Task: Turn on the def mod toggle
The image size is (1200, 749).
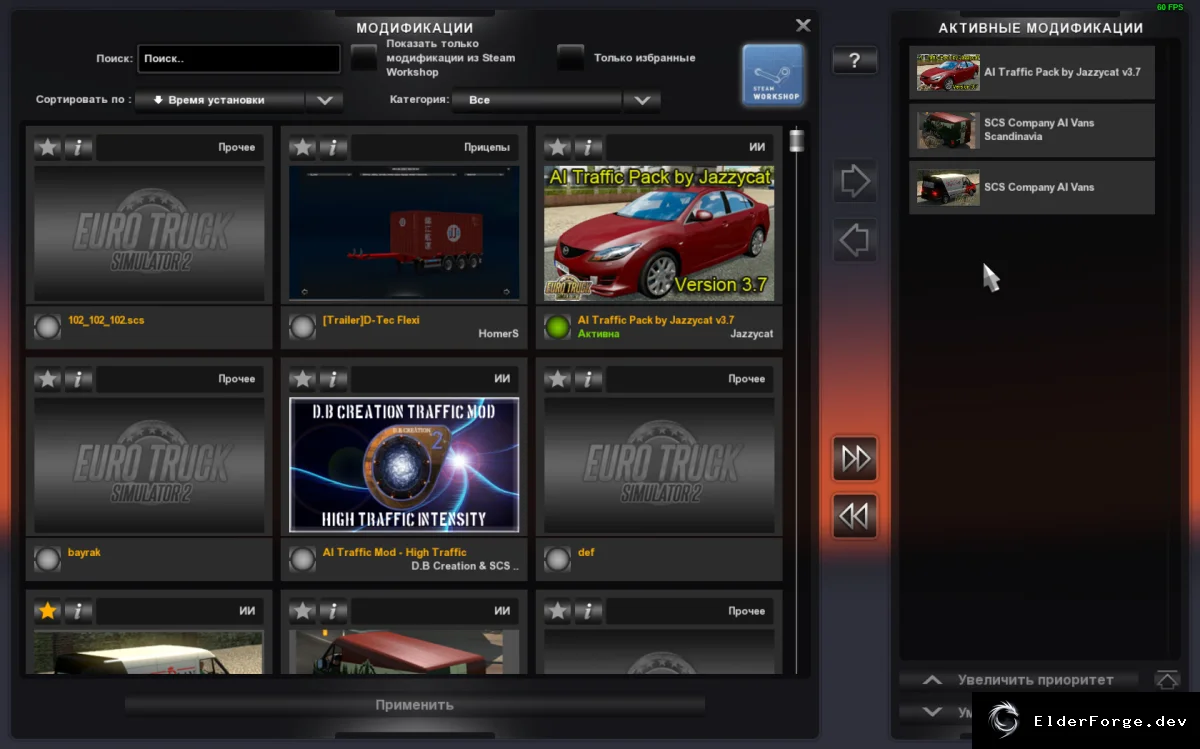Action: point(557,559)
